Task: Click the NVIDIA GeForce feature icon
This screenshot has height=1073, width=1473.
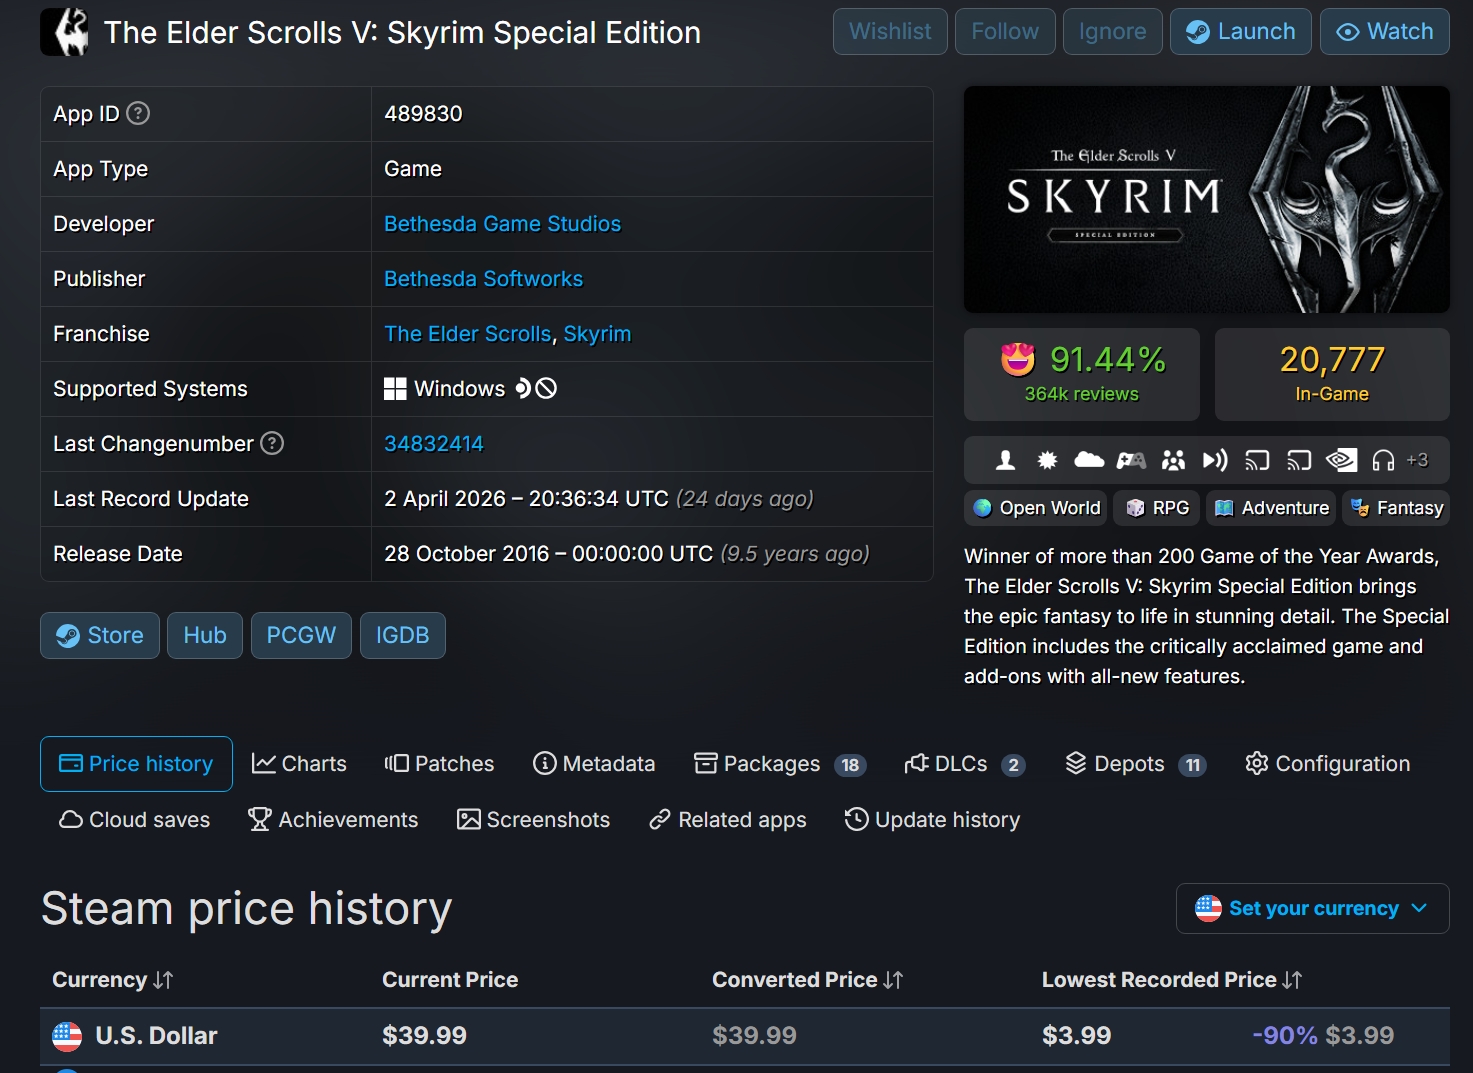Action: (x=1341, y=460)
